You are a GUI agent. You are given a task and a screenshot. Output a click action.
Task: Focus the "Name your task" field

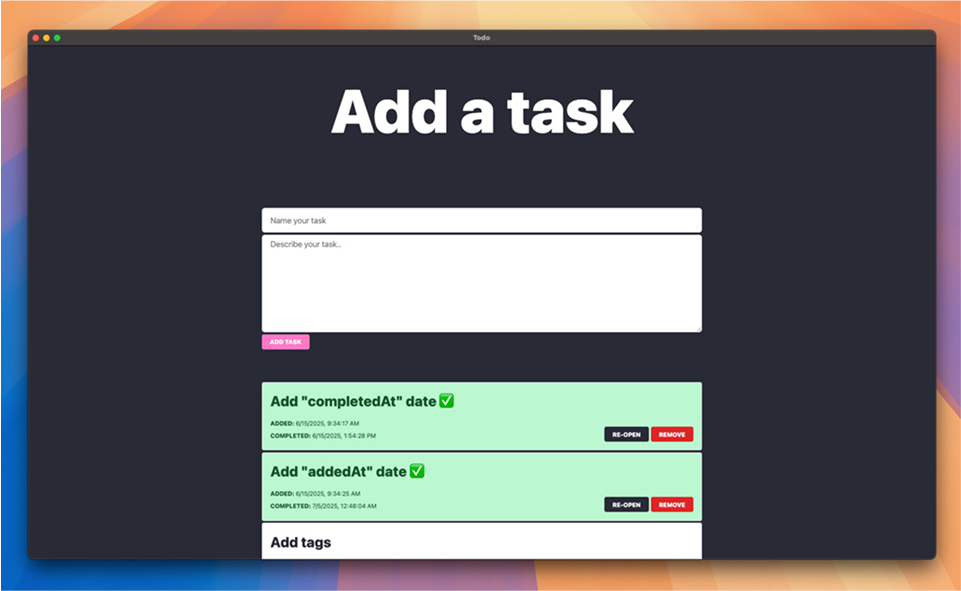481,220
